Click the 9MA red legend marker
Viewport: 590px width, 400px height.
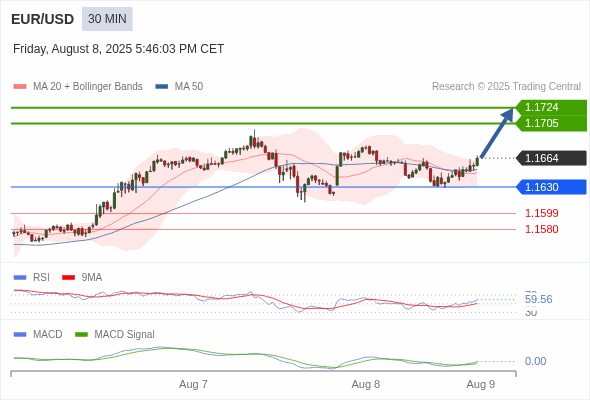click(68, 278)
